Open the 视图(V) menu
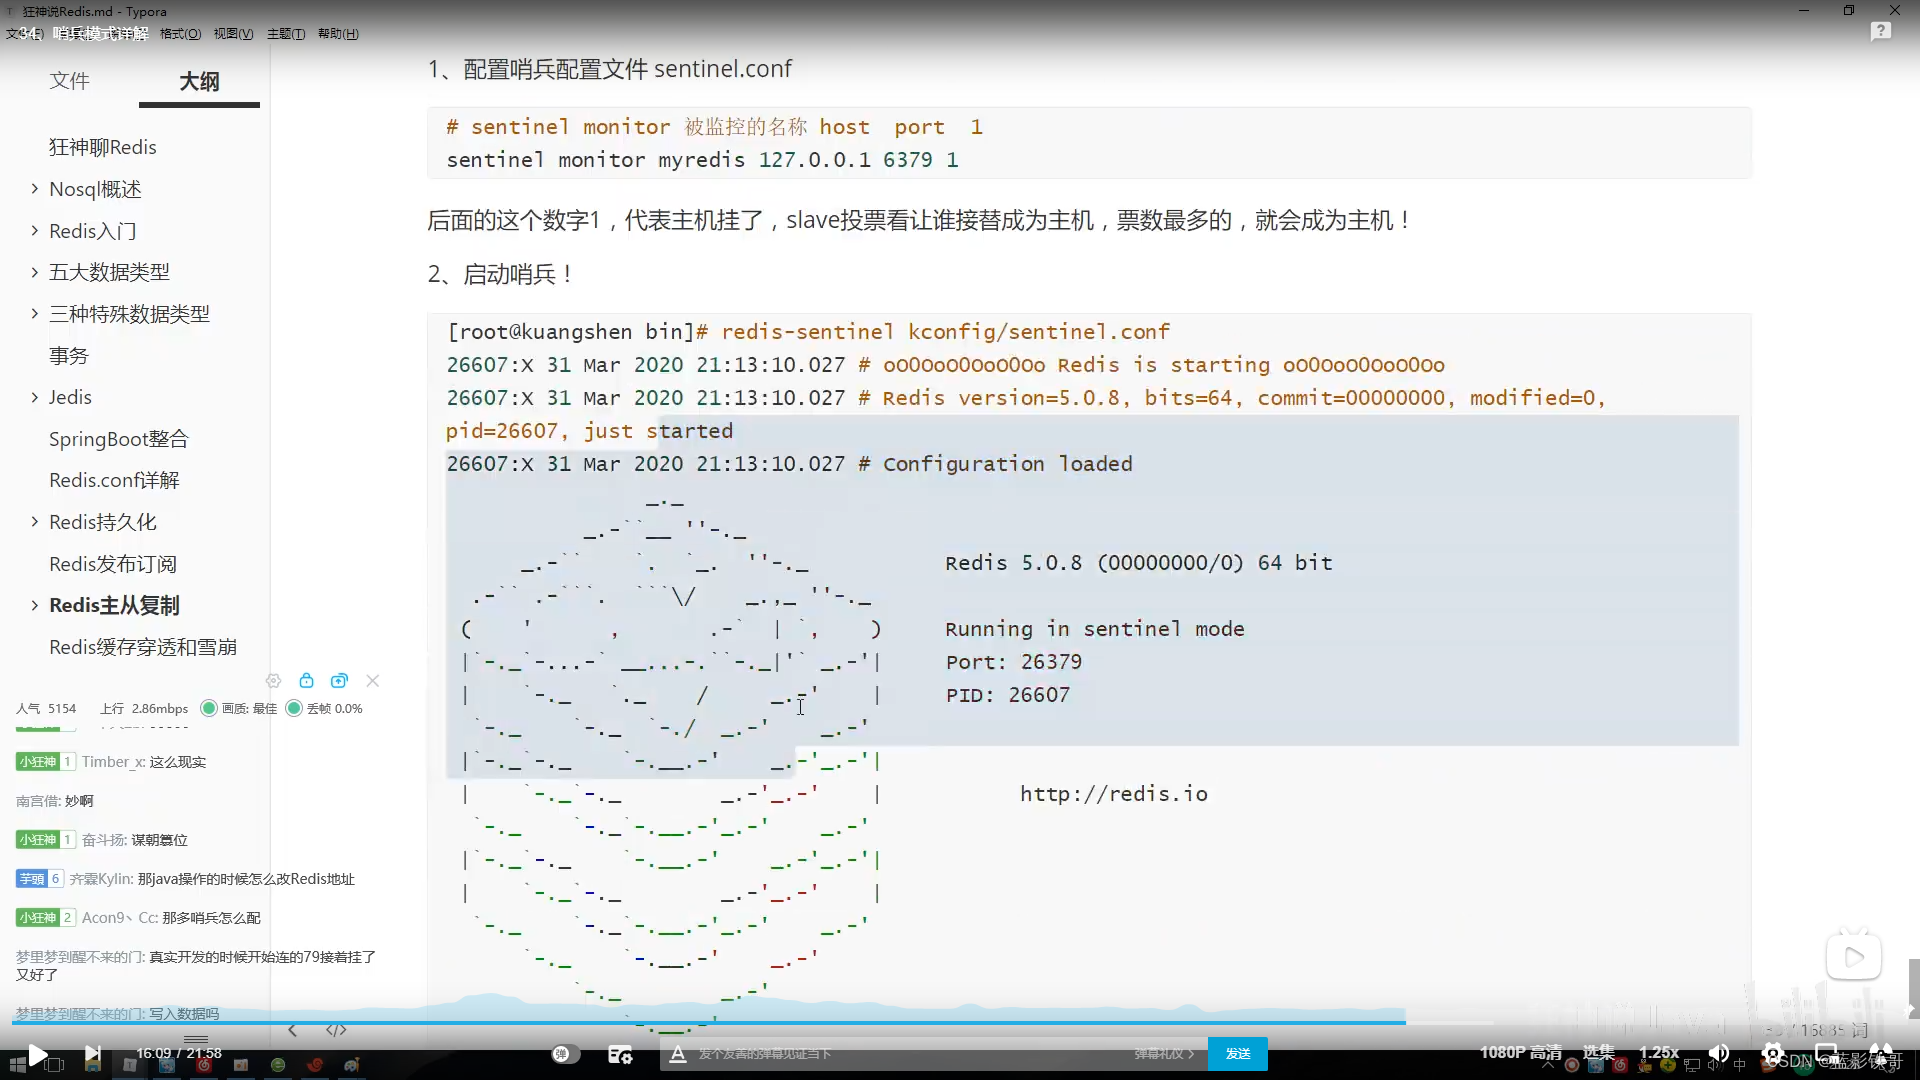 coord(233,34)
